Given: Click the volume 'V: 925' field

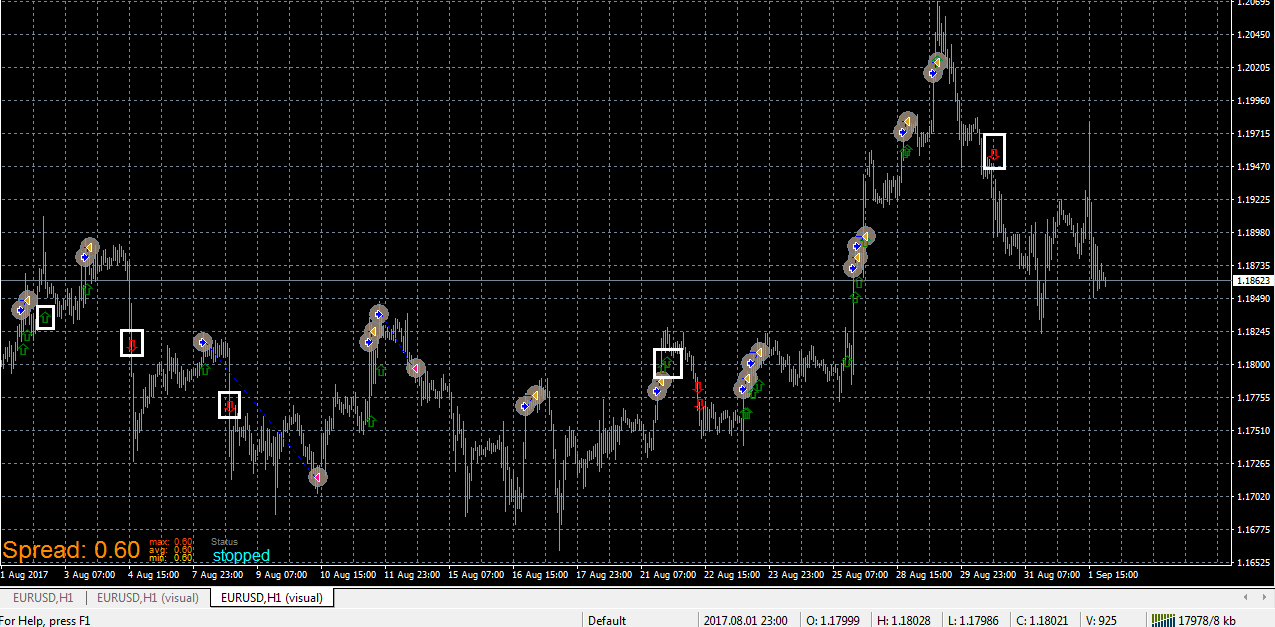Looking at the screenshot, I should point(1101,620).
